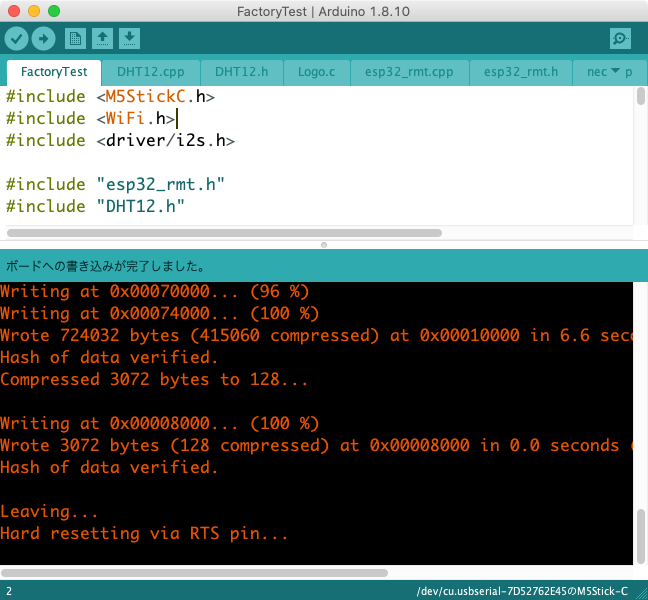
Task: Click the '#include "esp32_rmt.h"' line
Action: coord(115,184)
